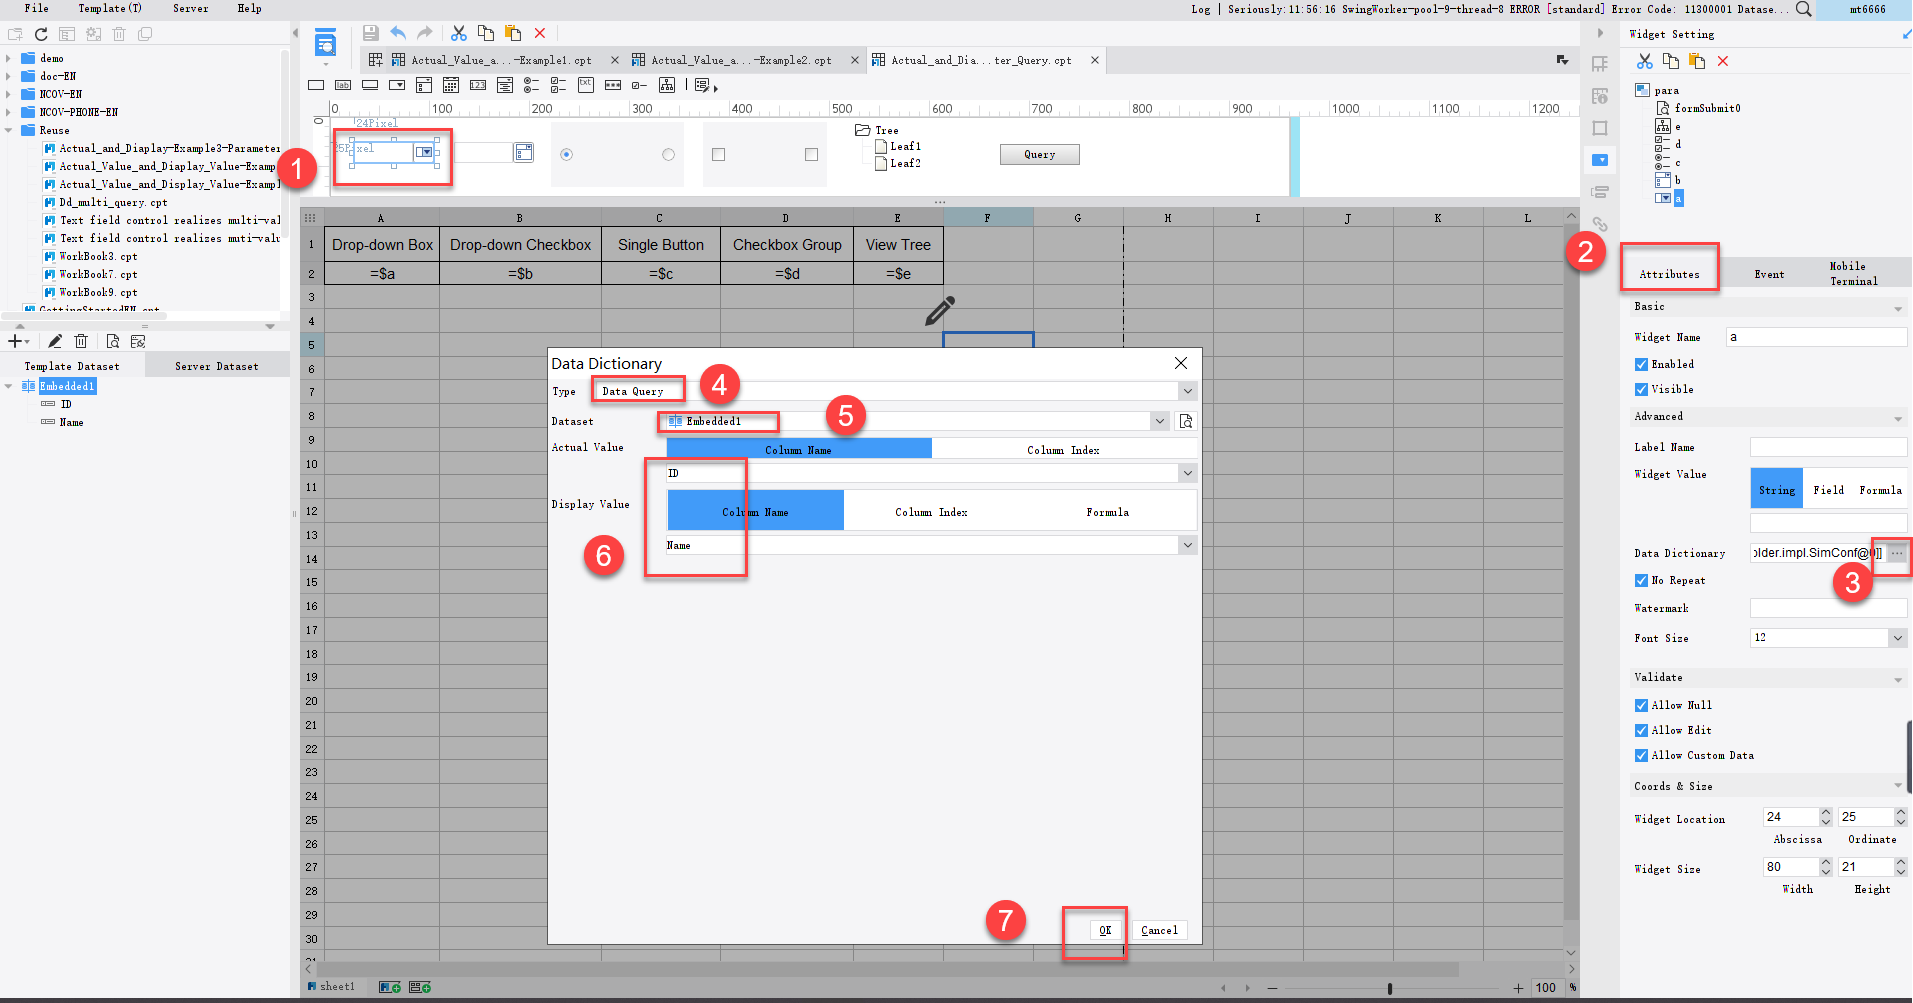Toggle the Allow Null checkbox
The height and width of the screenshot is (1003, 1913).
(x=1641, y=705)
